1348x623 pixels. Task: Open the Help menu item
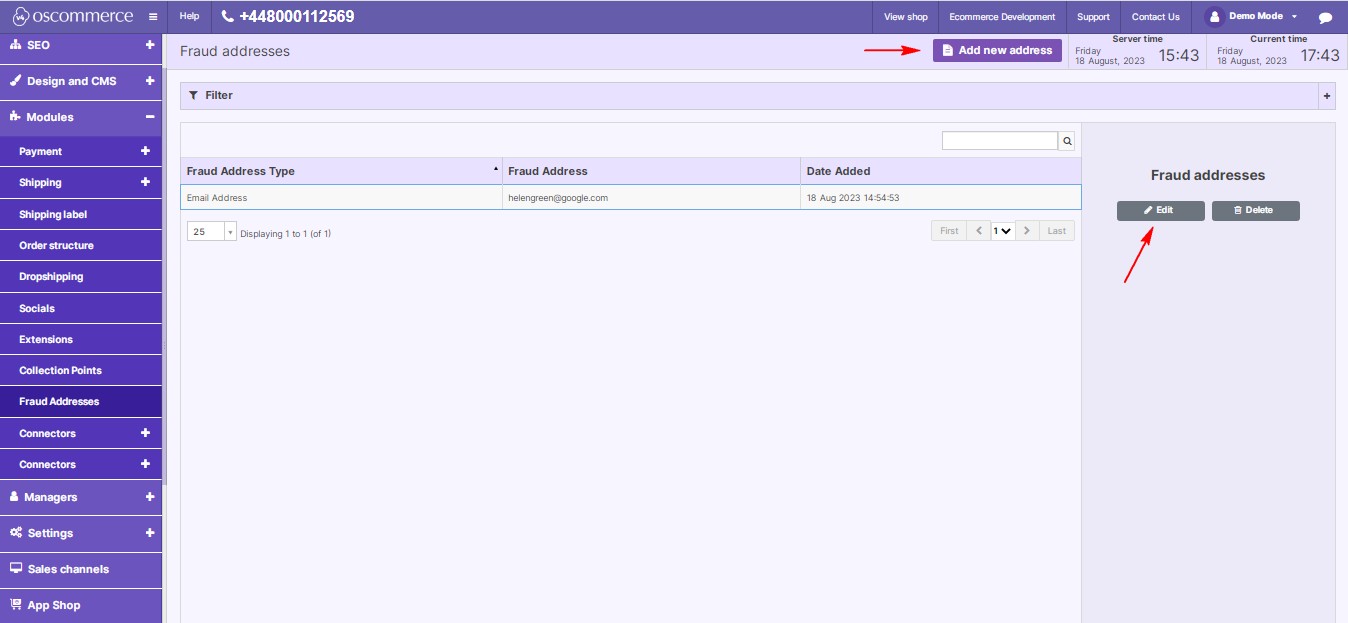[x=189, y=17]
